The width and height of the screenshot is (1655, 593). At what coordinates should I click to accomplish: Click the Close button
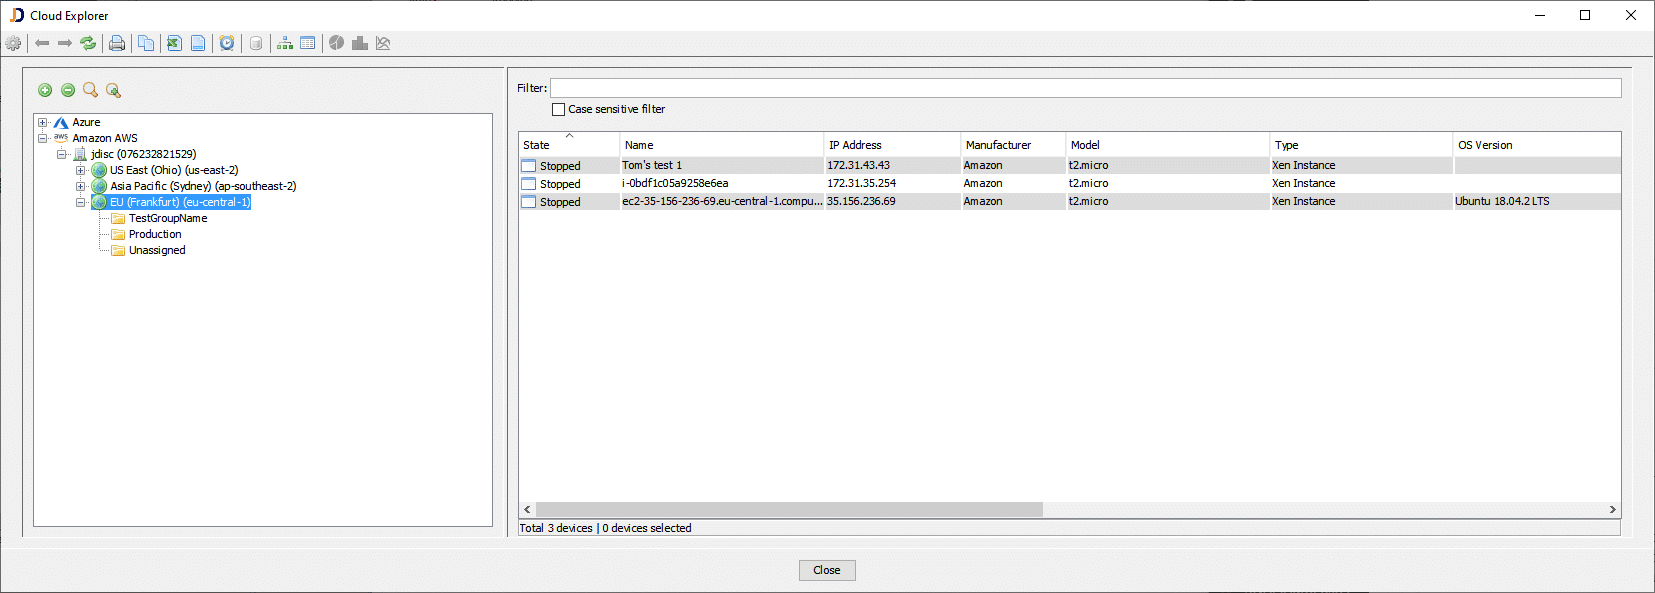(827, 570)
